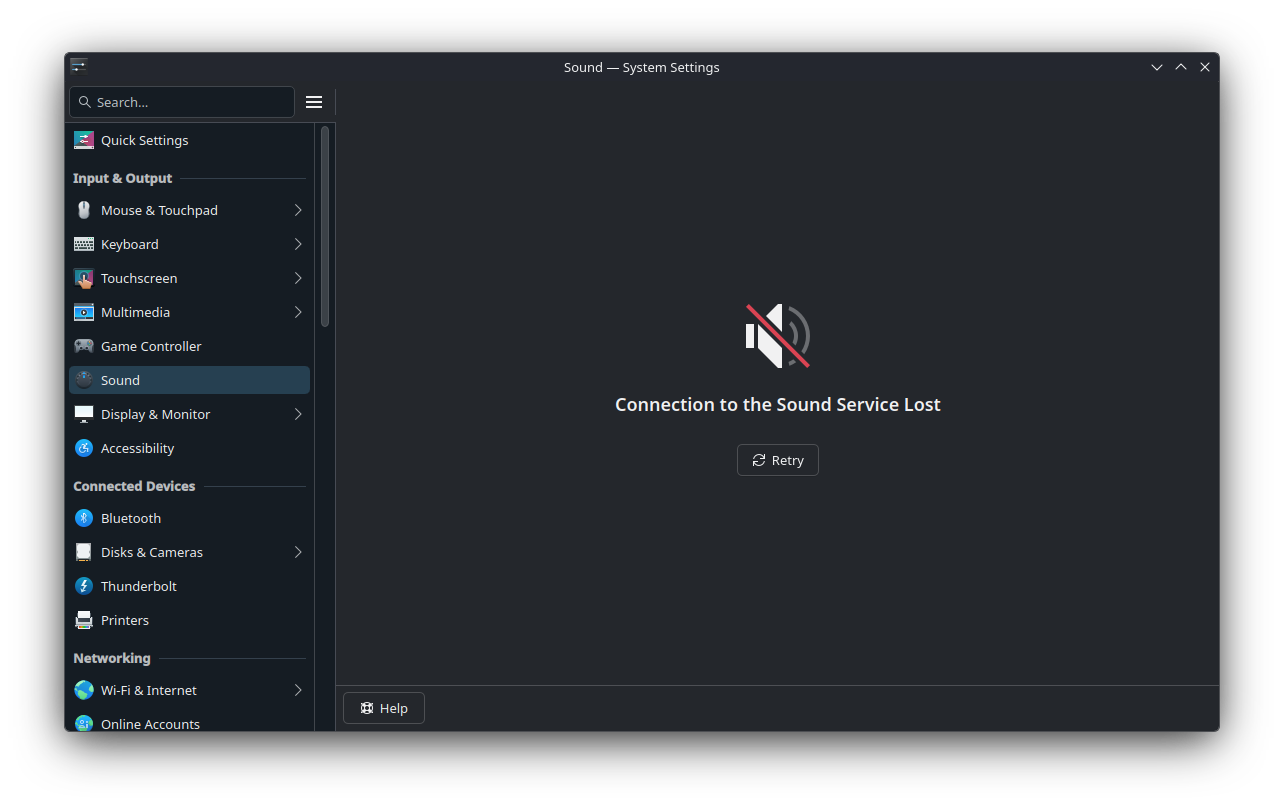This screenshot has height=808, width=1284.
Task: Expand the Multimedia submenu arrow
Action: pyautogui.click(x=298, y=312)
